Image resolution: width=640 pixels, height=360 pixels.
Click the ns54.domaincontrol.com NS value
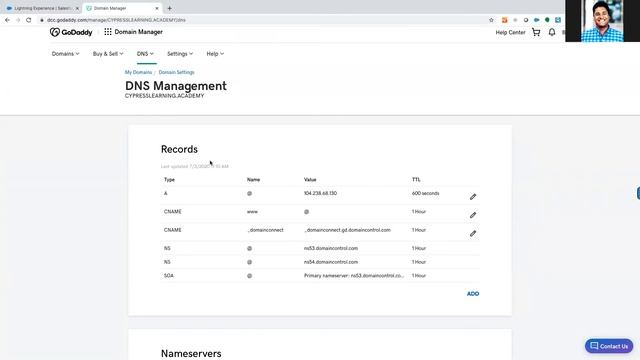pyautogui.click(x=331, y=262)
